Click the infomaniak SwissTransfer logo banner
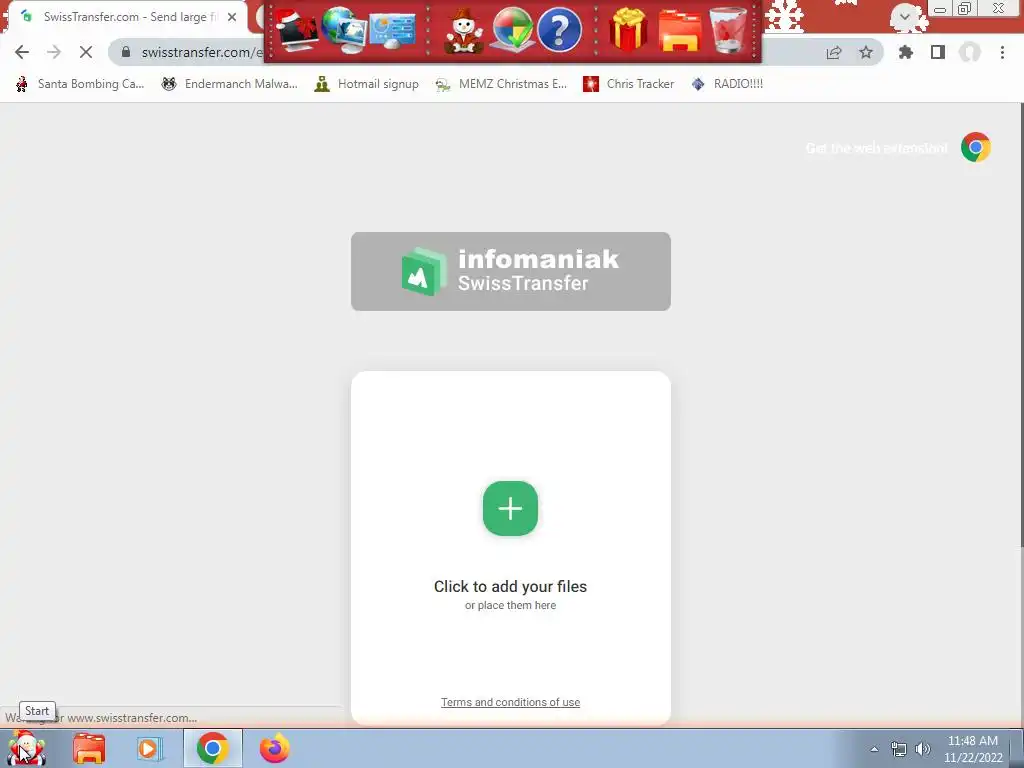Screen dimensions: 1024x768 point(511,271)
